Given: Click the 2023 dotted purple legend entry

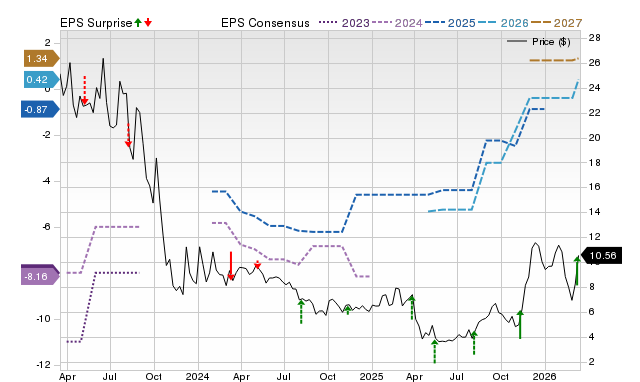Looking at the screenshot, I should (344, 23).
